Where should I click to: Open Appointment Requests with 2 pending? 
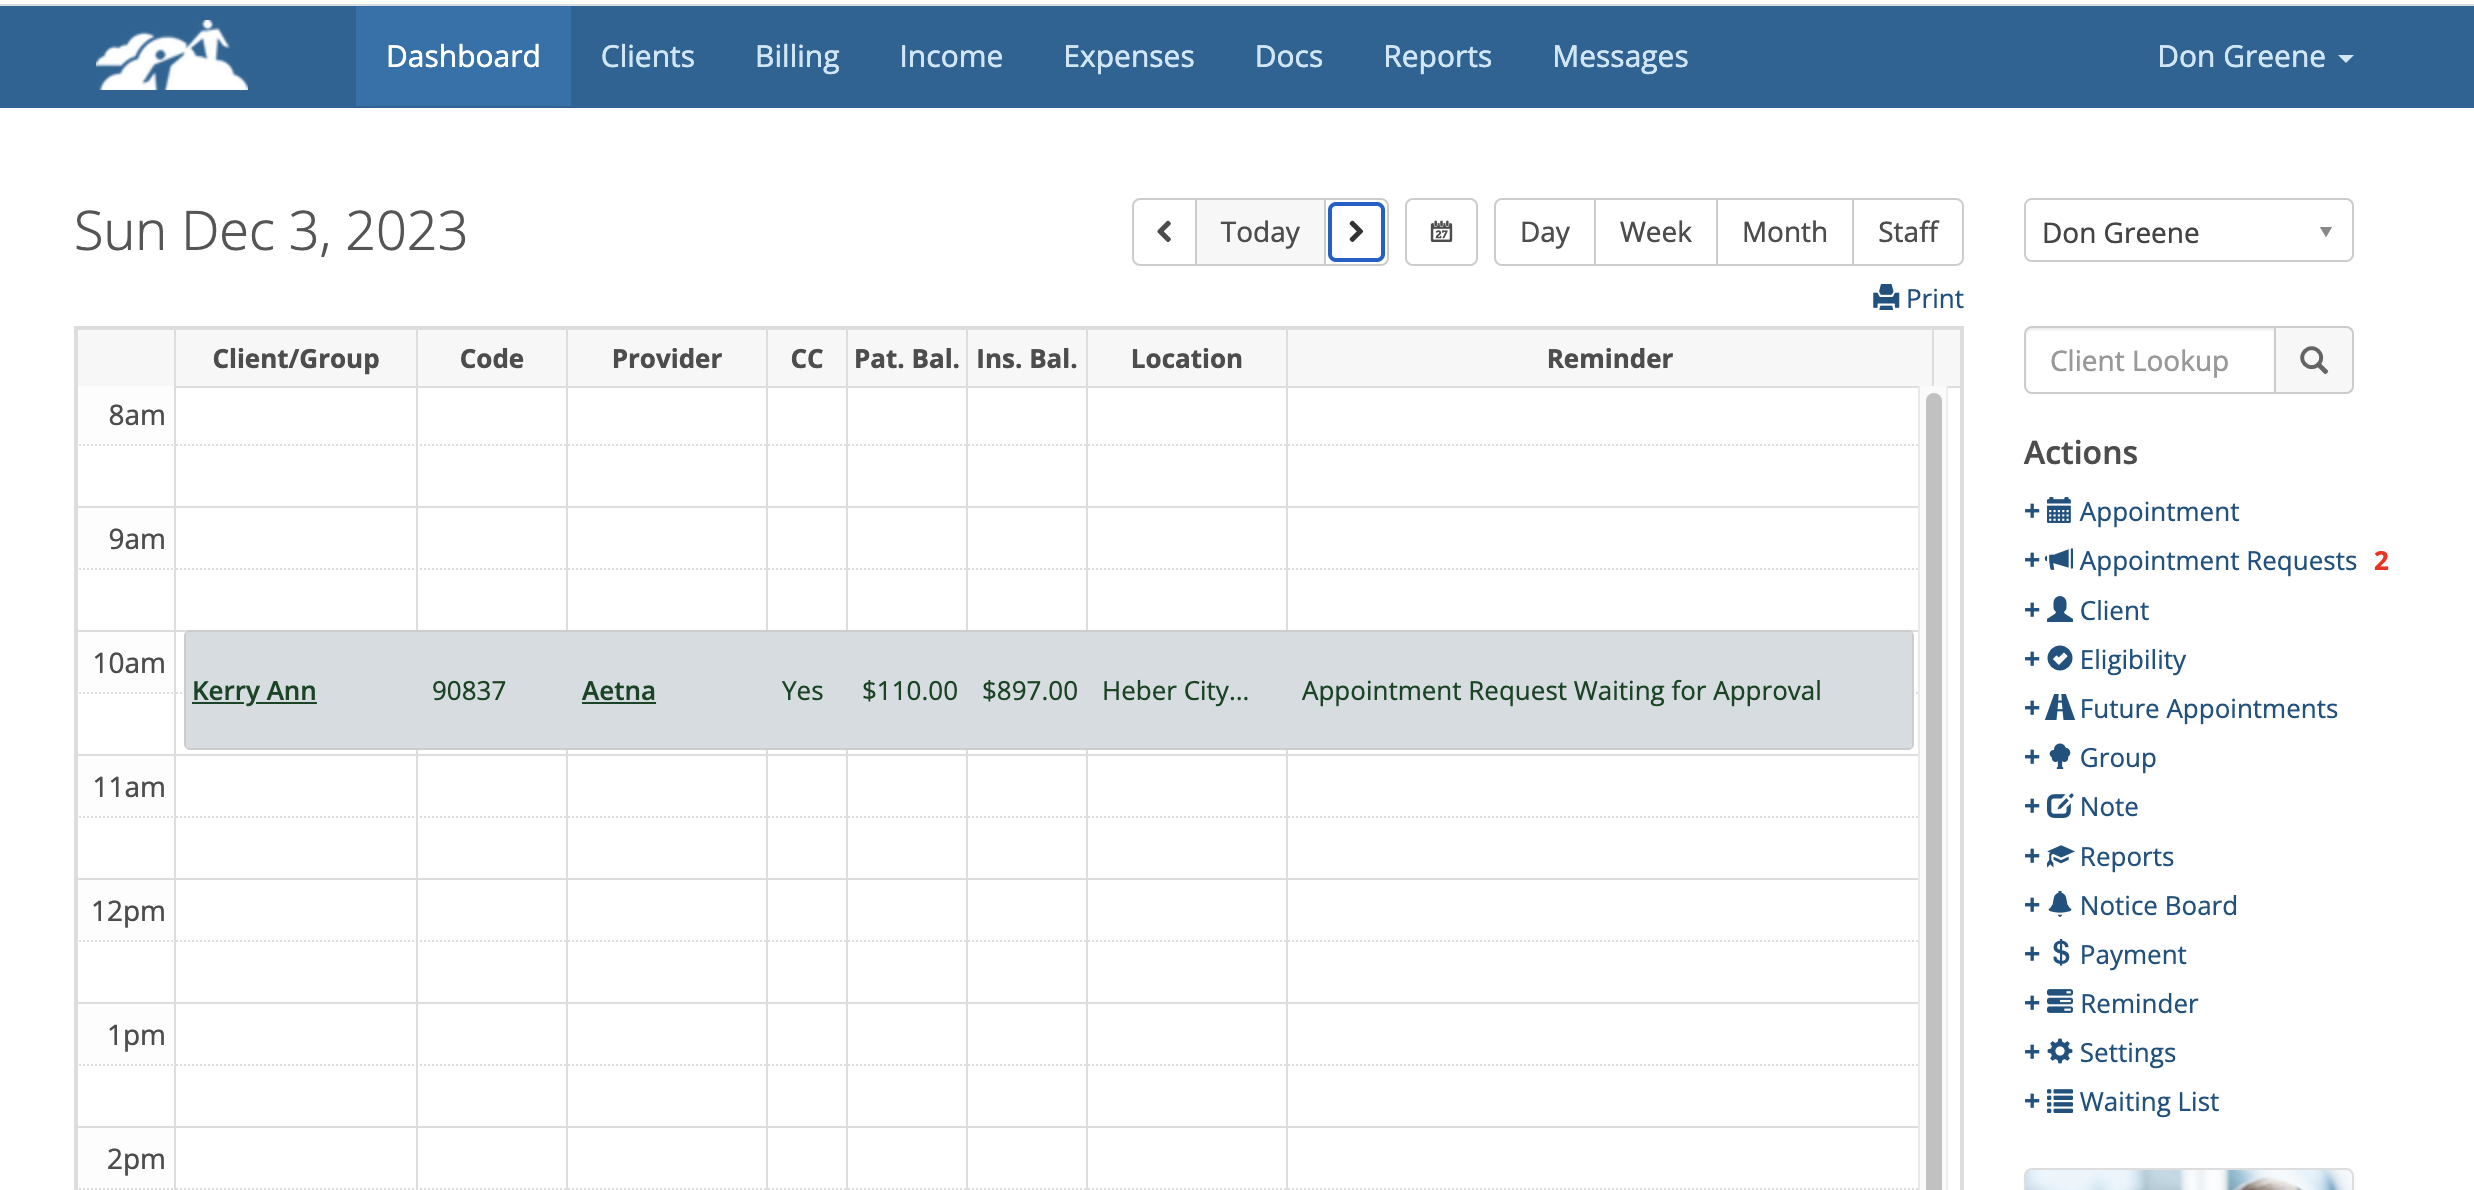(2217, 560)
